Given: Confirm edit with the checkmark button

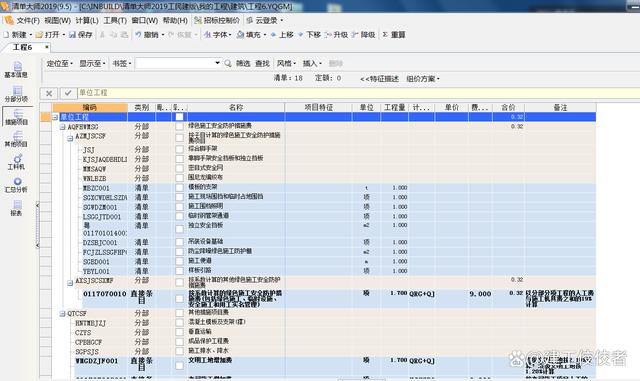Looking at the screenshot, I should click(x=68, y=94).
